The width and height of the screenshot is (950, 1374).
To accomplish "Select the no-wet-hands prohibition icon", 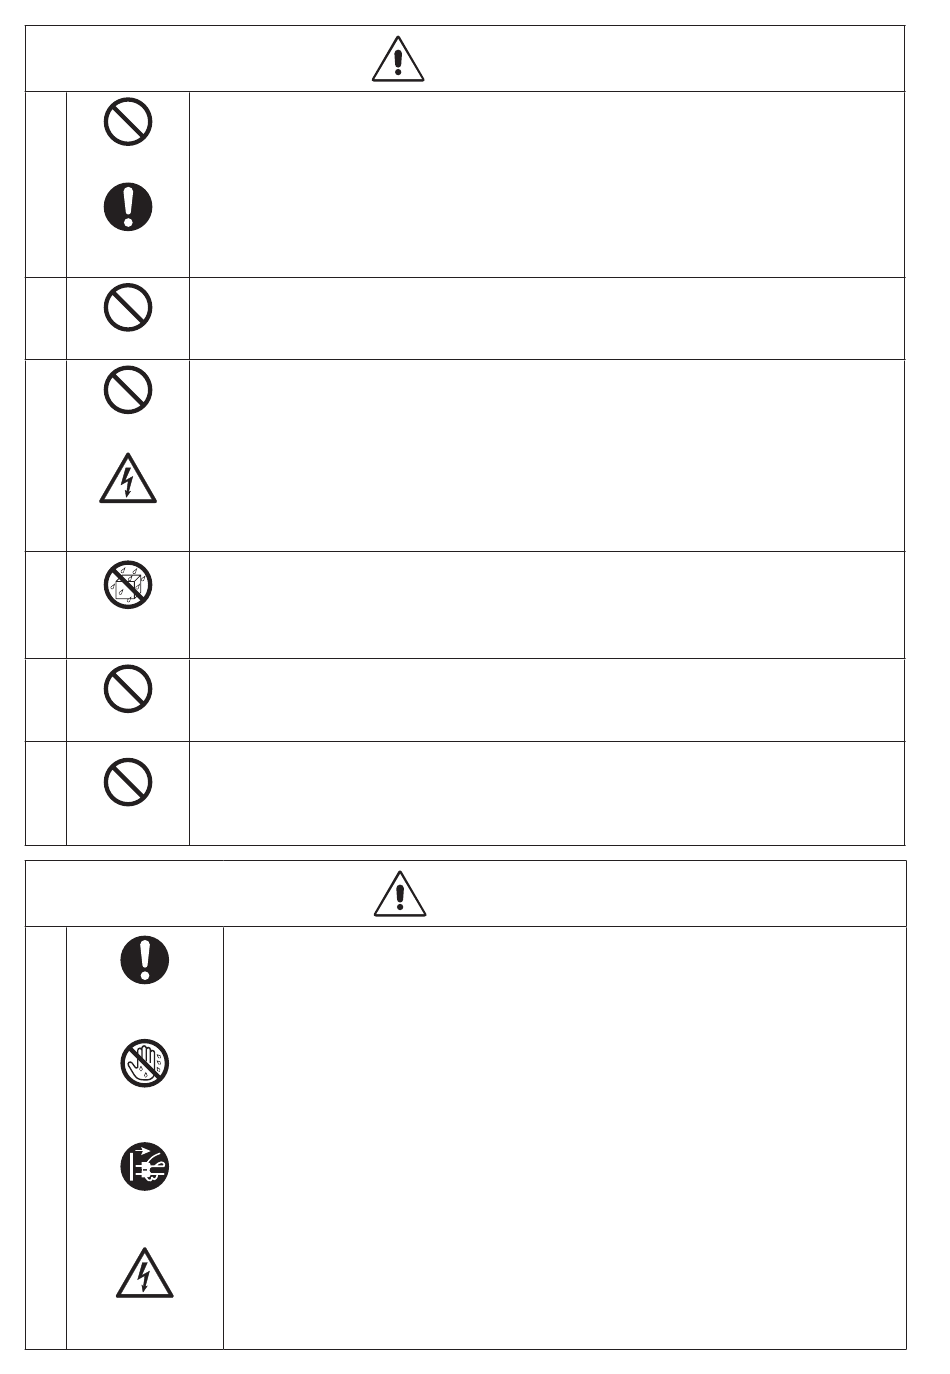I will [145, 1063].
